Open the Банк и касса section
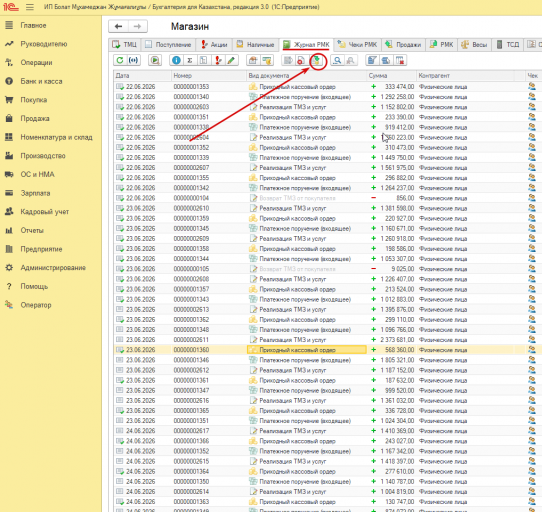Screen dimensions: 542x512 (x=41, y=81)
